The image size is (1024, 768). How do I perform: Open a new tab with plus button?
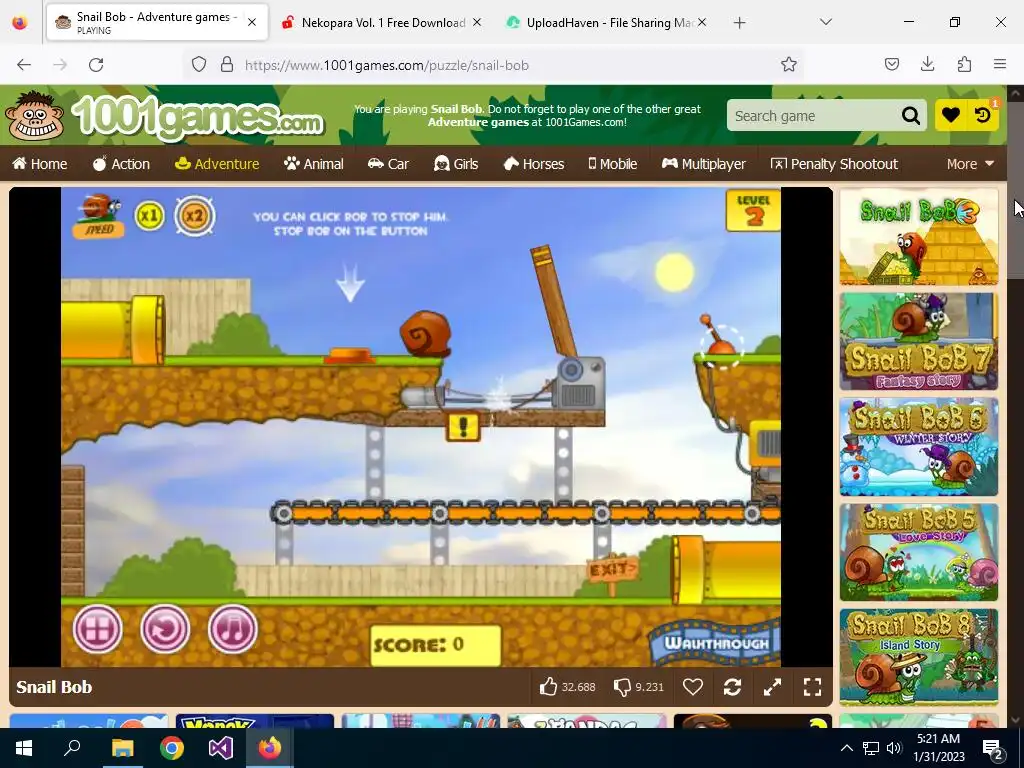tap(739, 23)
